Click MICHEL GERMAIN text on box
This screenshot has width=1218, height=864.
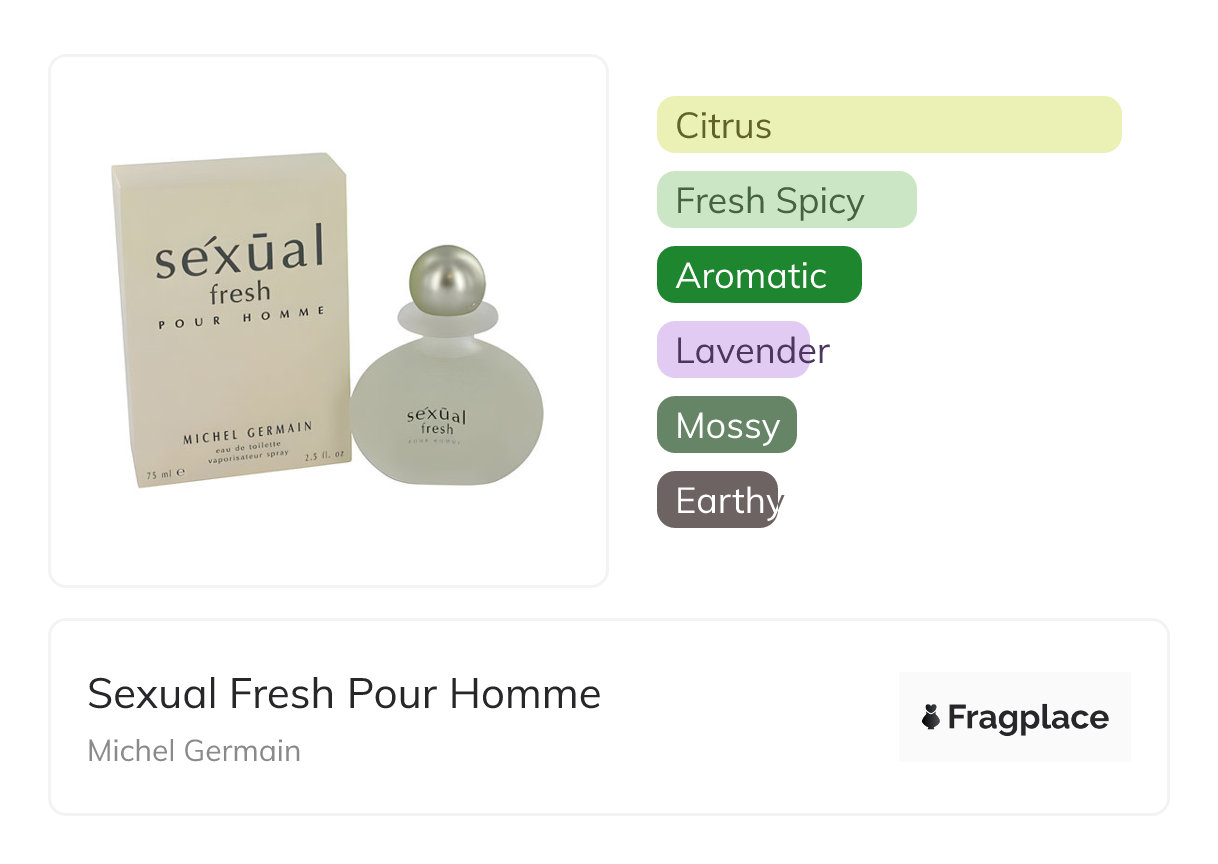[247, 433]
